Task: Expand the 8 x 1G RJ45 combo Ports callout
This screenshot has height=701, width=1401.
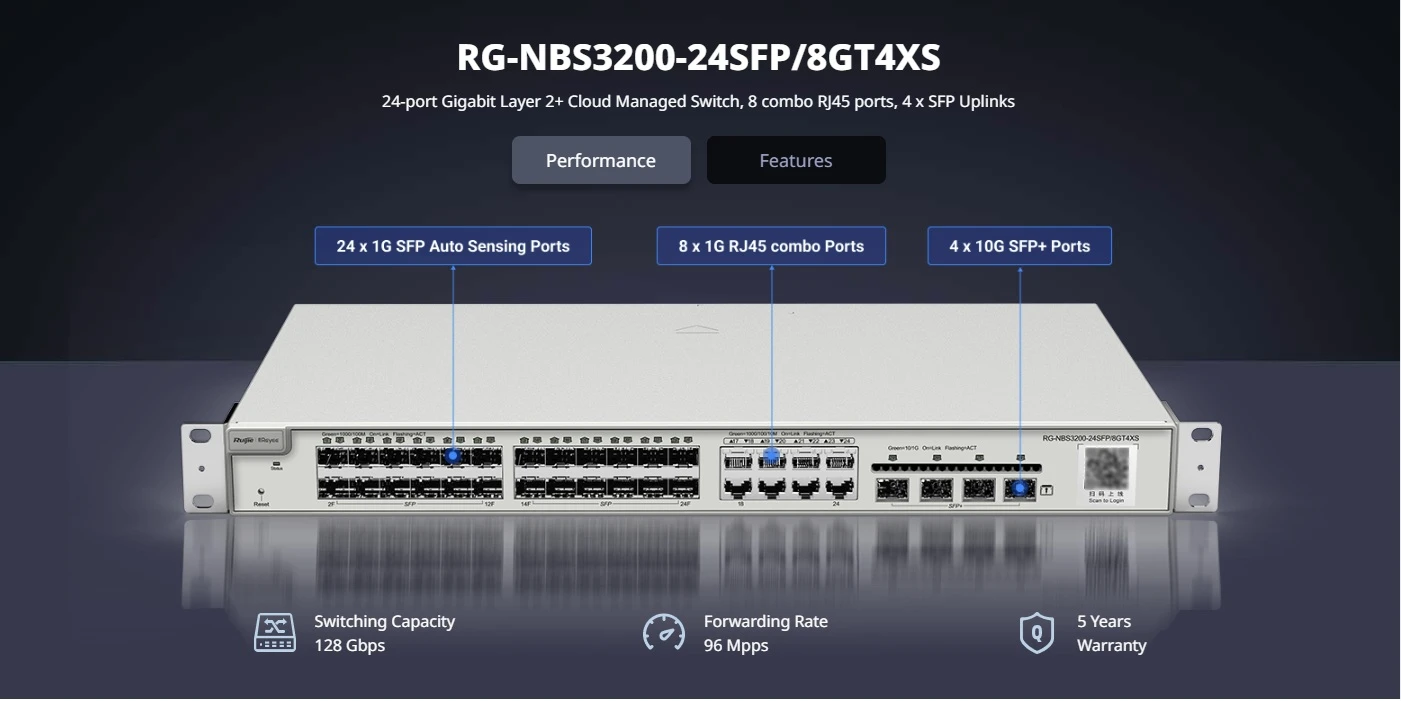Action: [771, 245]
